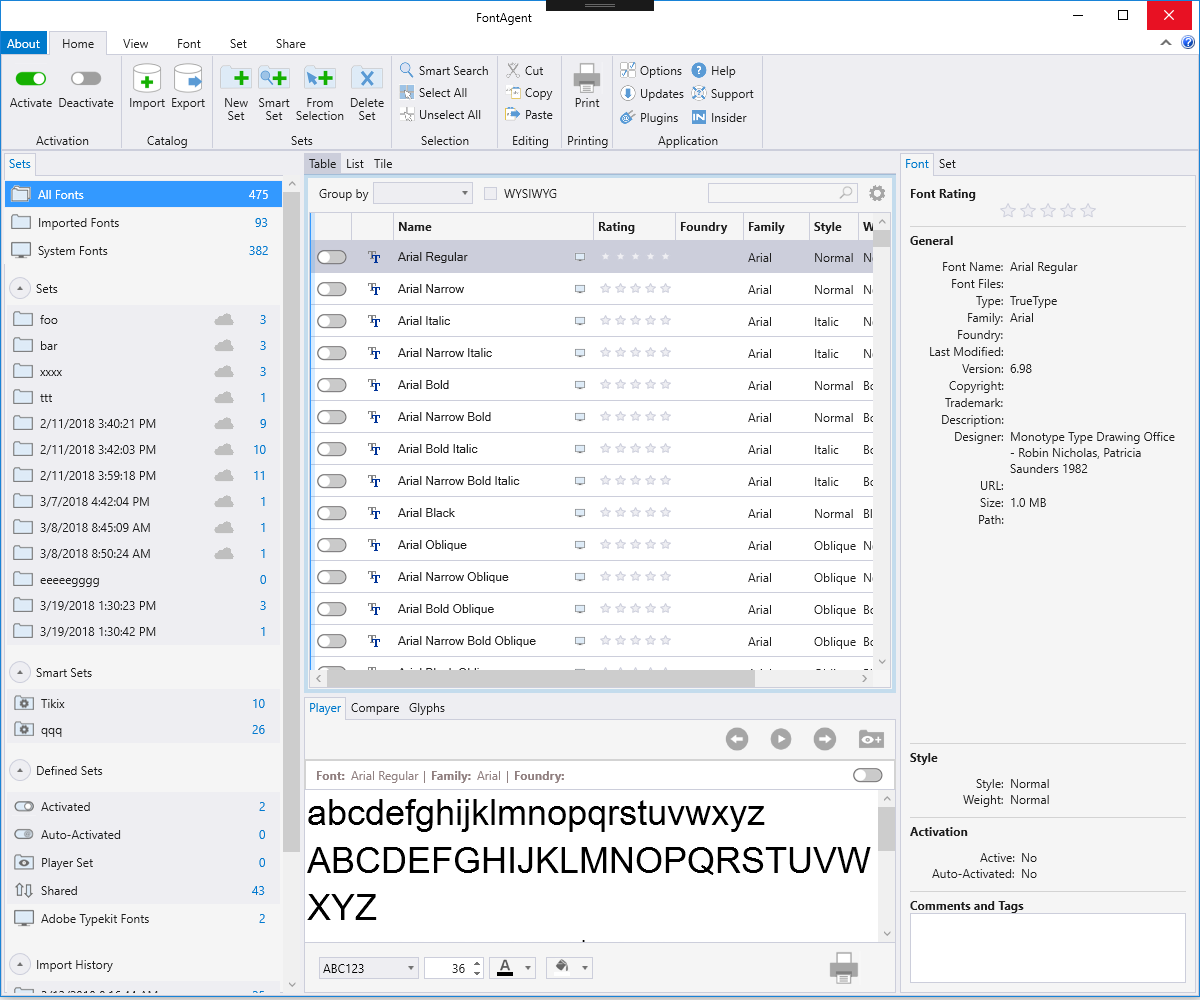Click the Comments and Tags box
The width and height of the screenshot is (1200, 1000).
tap(1048, 949)
